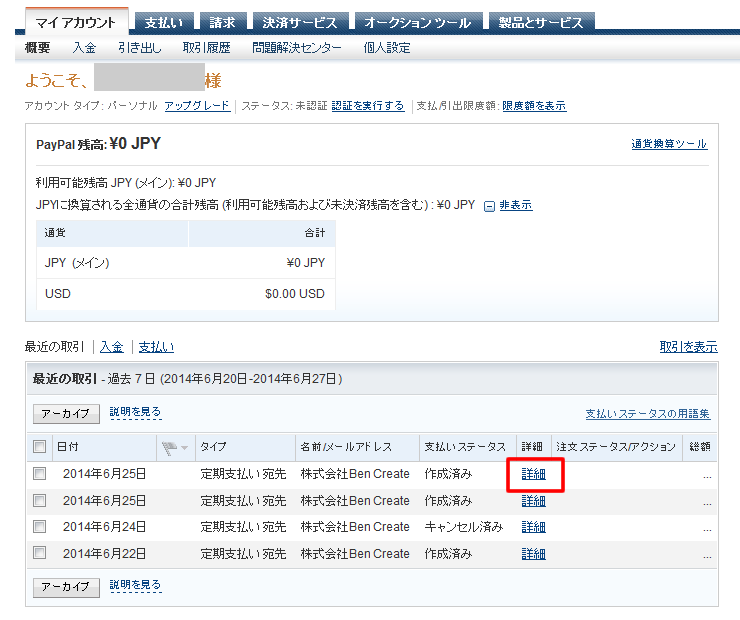Toggle the select-all checkbox in the table header
Screen dimensions: 740x620
(x=40, y=447)
